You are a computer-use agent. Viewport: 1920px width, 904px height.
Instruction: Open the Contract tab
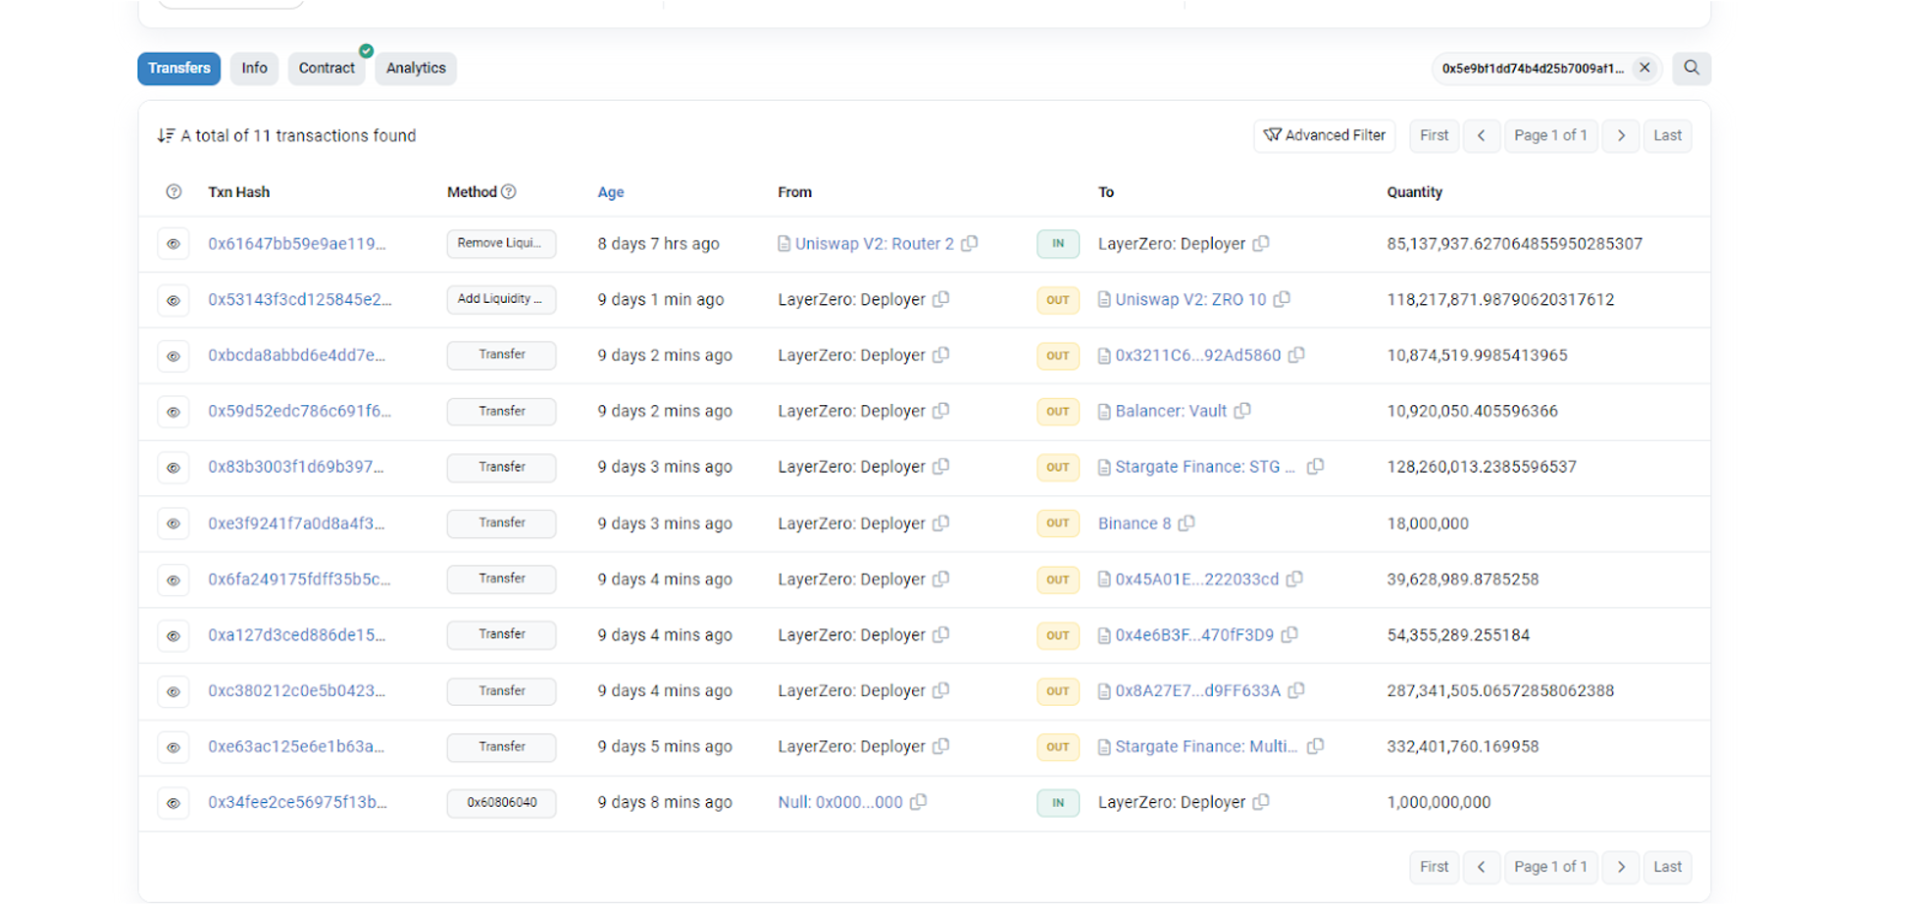click(x=327, y=68)
